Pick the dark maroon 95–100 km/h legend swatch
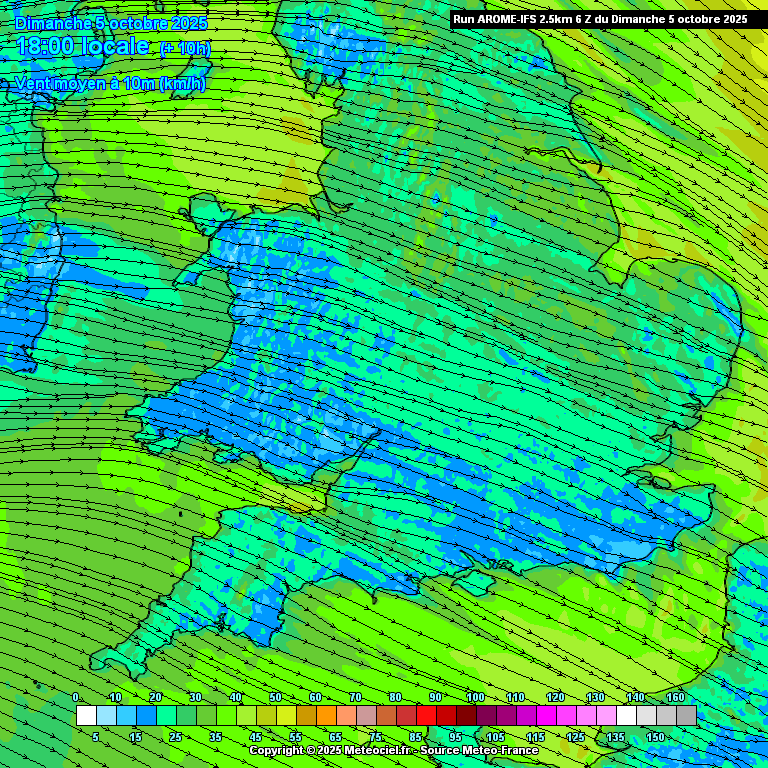Image resolution: width=768 pixels, height=768 pixels. [466, 716]
